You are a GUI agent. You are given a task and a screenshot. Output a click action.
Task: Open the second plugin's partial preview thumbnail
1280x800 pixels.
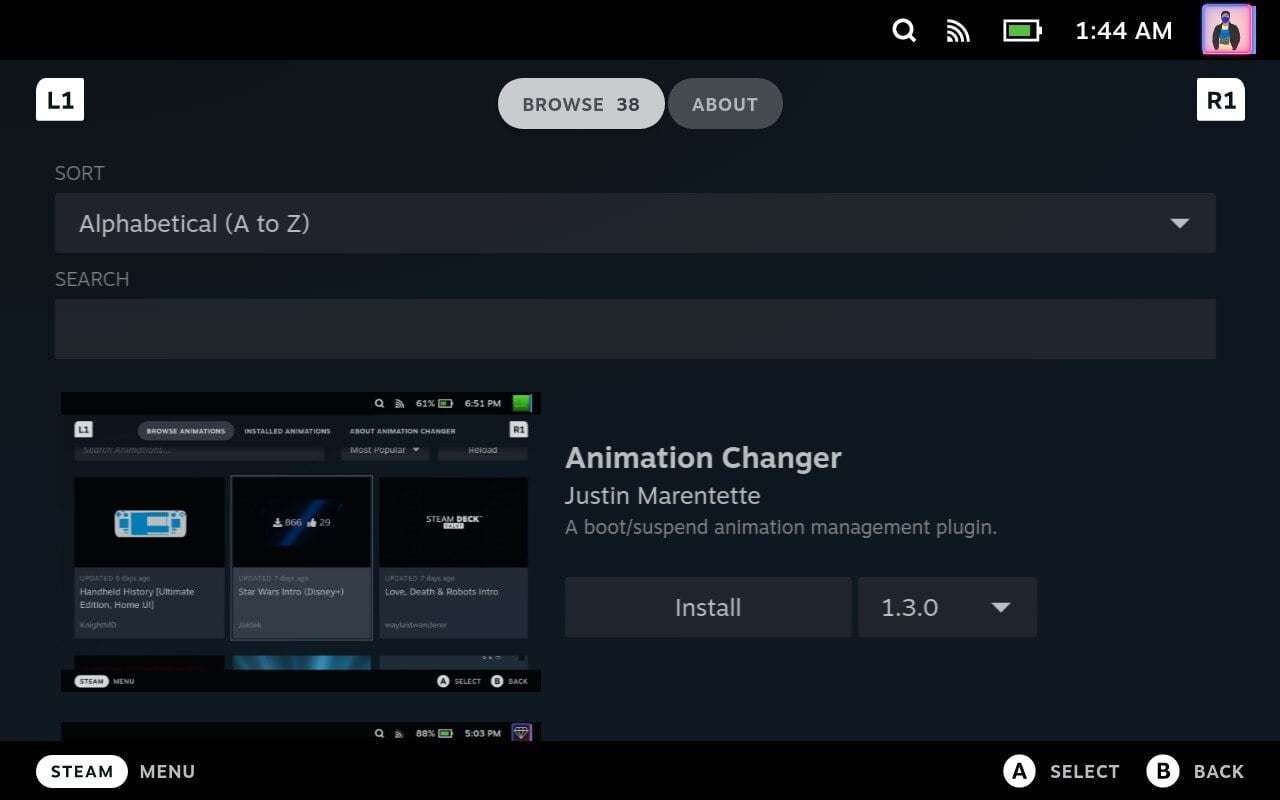click(301, 732)
